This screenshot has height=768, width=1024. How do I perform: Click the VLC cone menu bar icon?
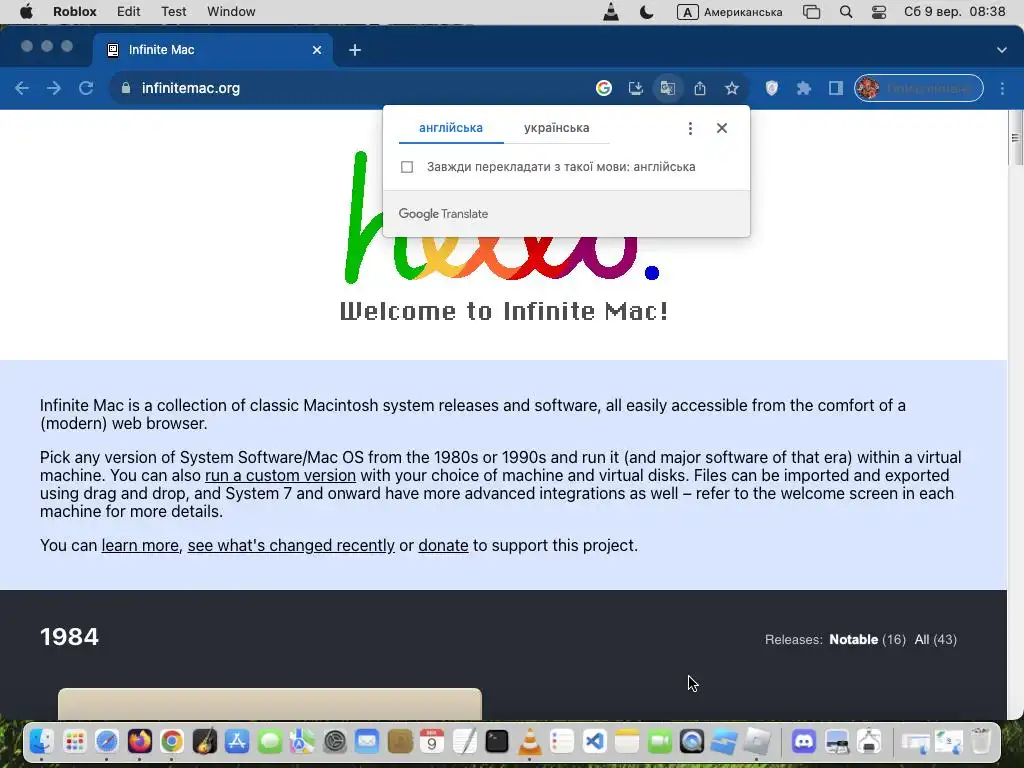click(x=611, y=12)
